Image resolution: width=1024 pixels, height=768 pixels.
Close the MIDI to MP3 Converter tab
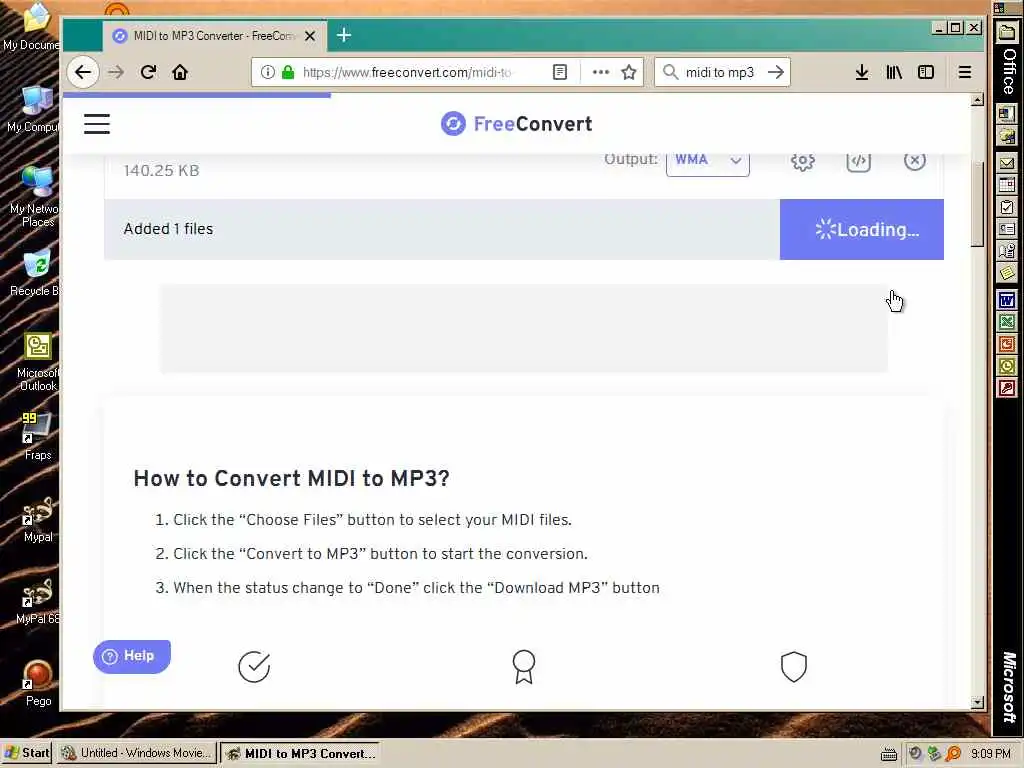coord(310,36)
